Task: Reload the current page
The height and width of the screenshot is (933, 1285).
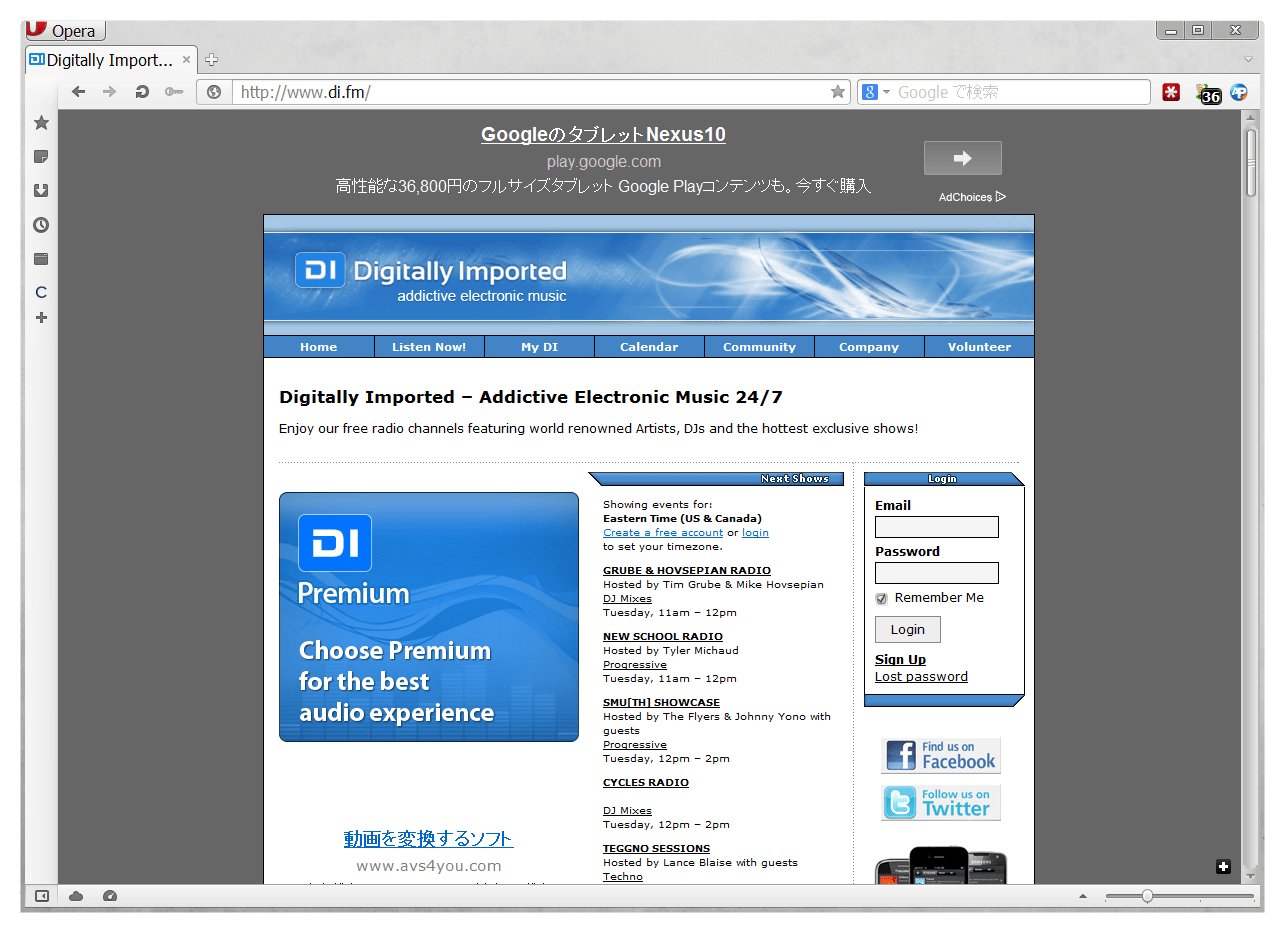Action: pos(142,92)
